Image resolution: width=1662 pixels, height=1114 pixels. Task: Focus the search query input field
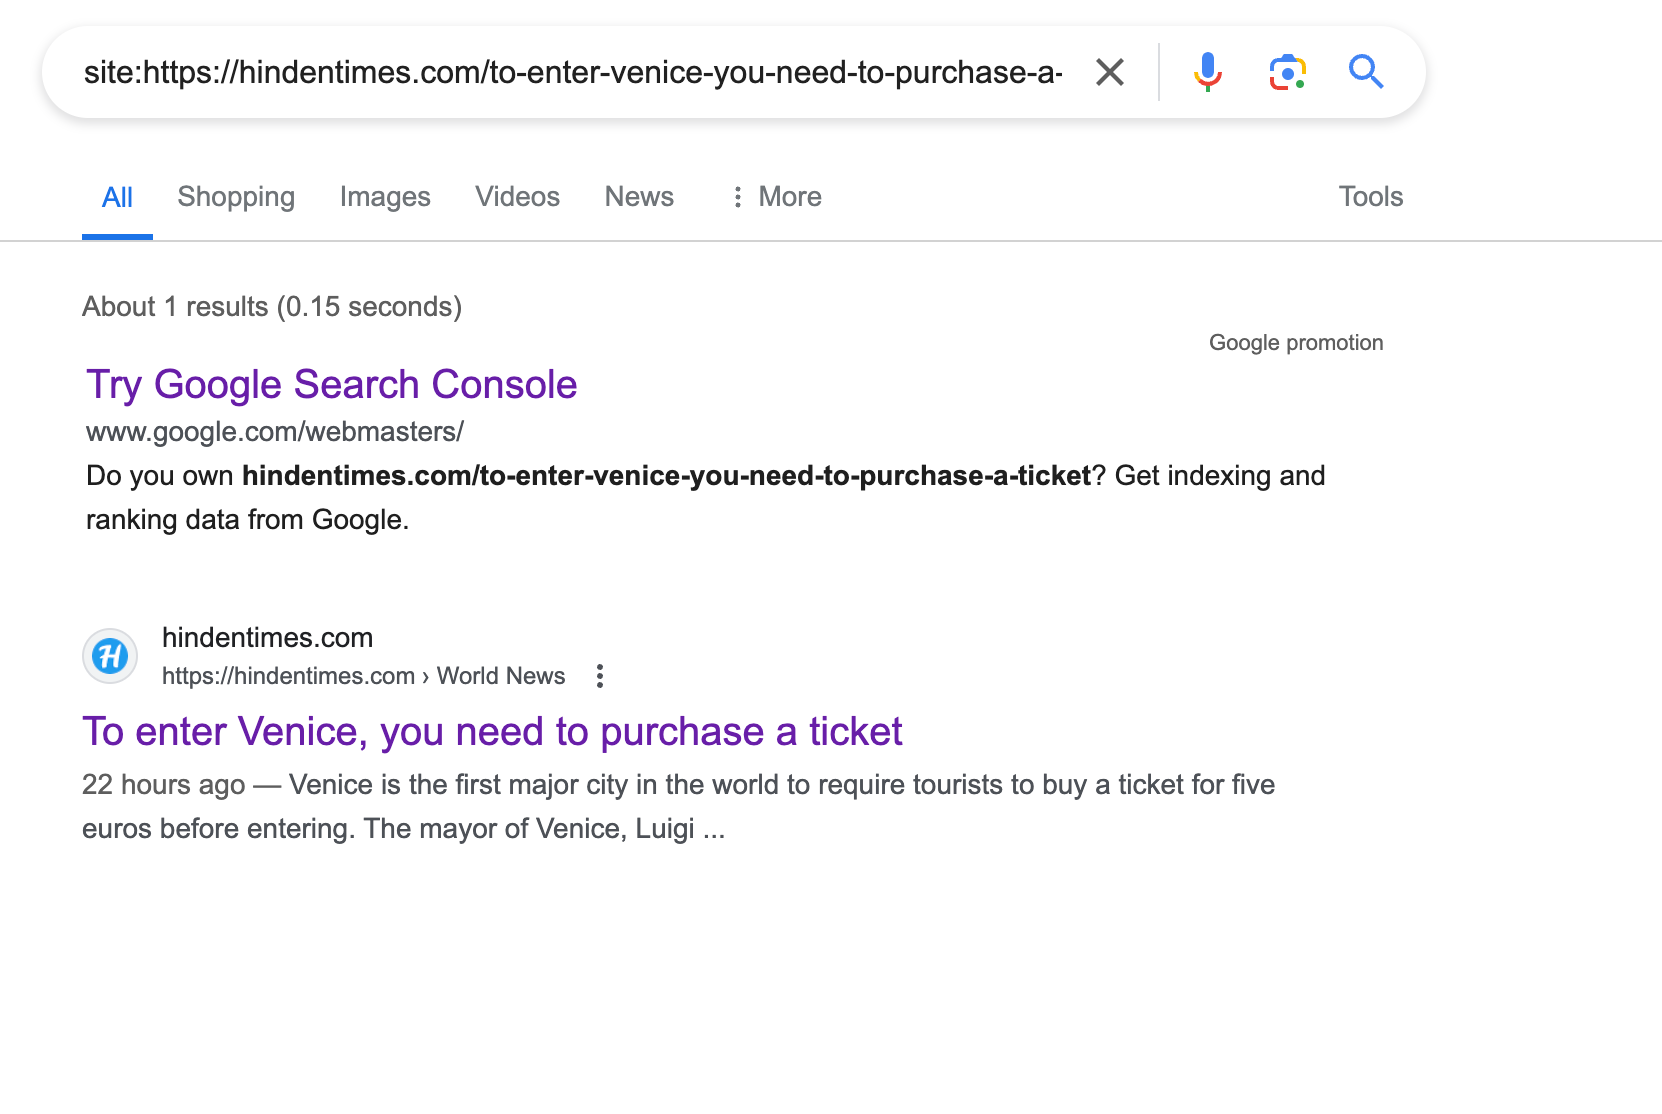point(572,72)
